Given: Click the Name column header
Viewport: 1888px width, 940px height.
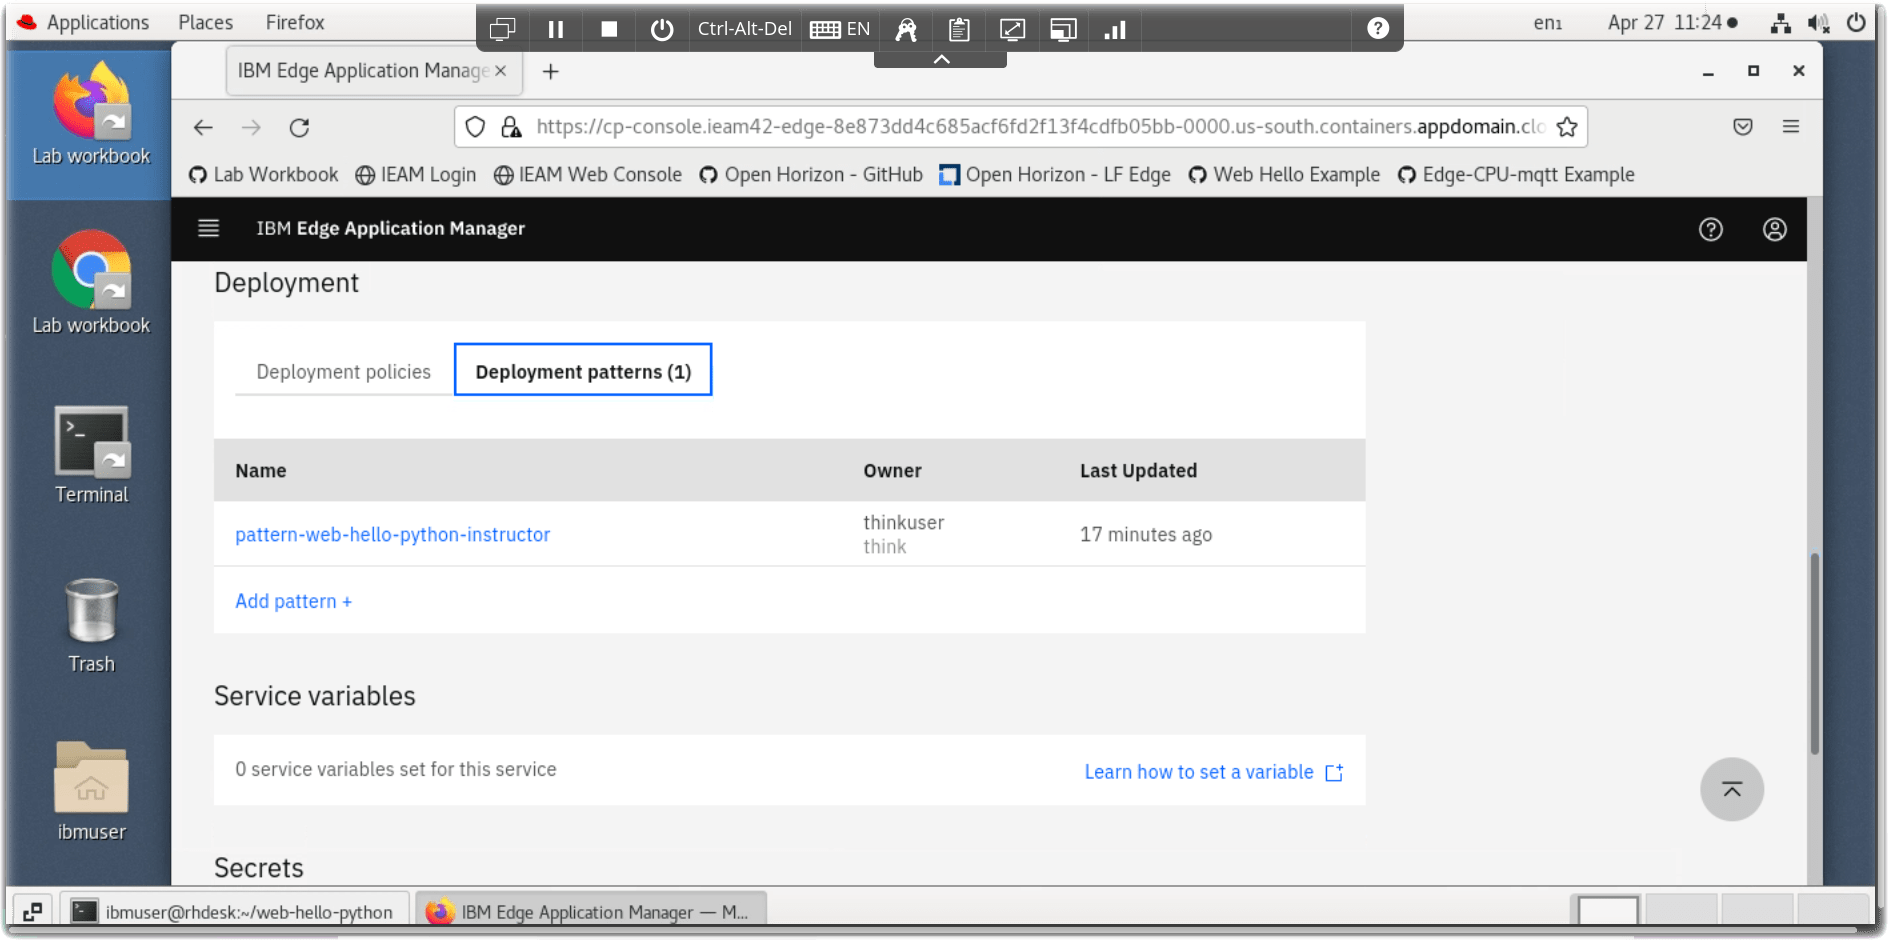Looking at the screenshot, I should click(261, 471).
